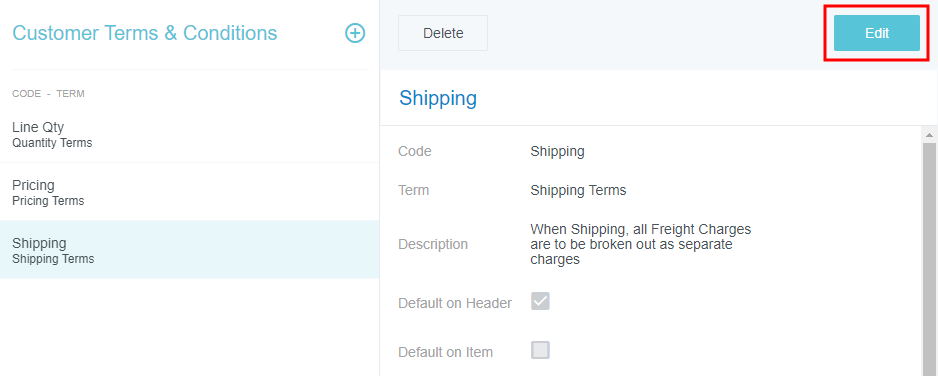The height and width of the screenshot is (376, 938).
Task: Click the Default on Item label
Action: point(446,352)
